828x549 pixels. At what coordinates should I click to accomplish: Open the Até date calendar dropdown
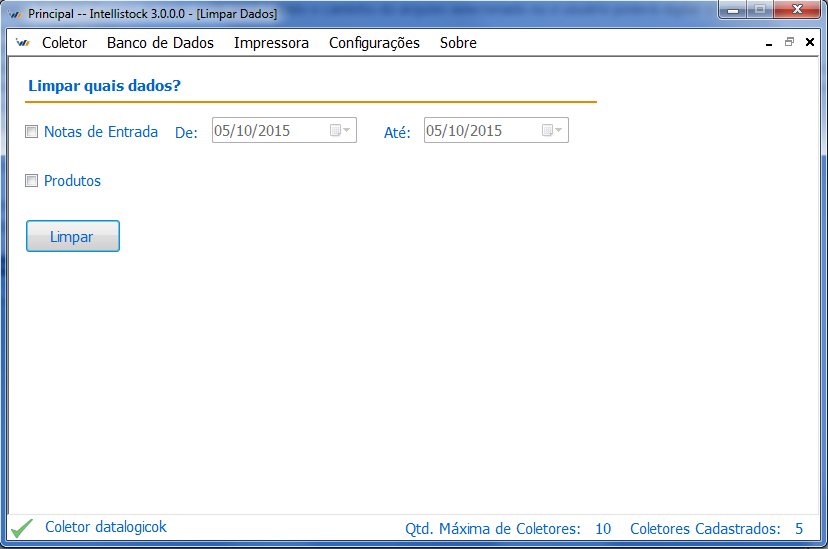pos(552,130)
